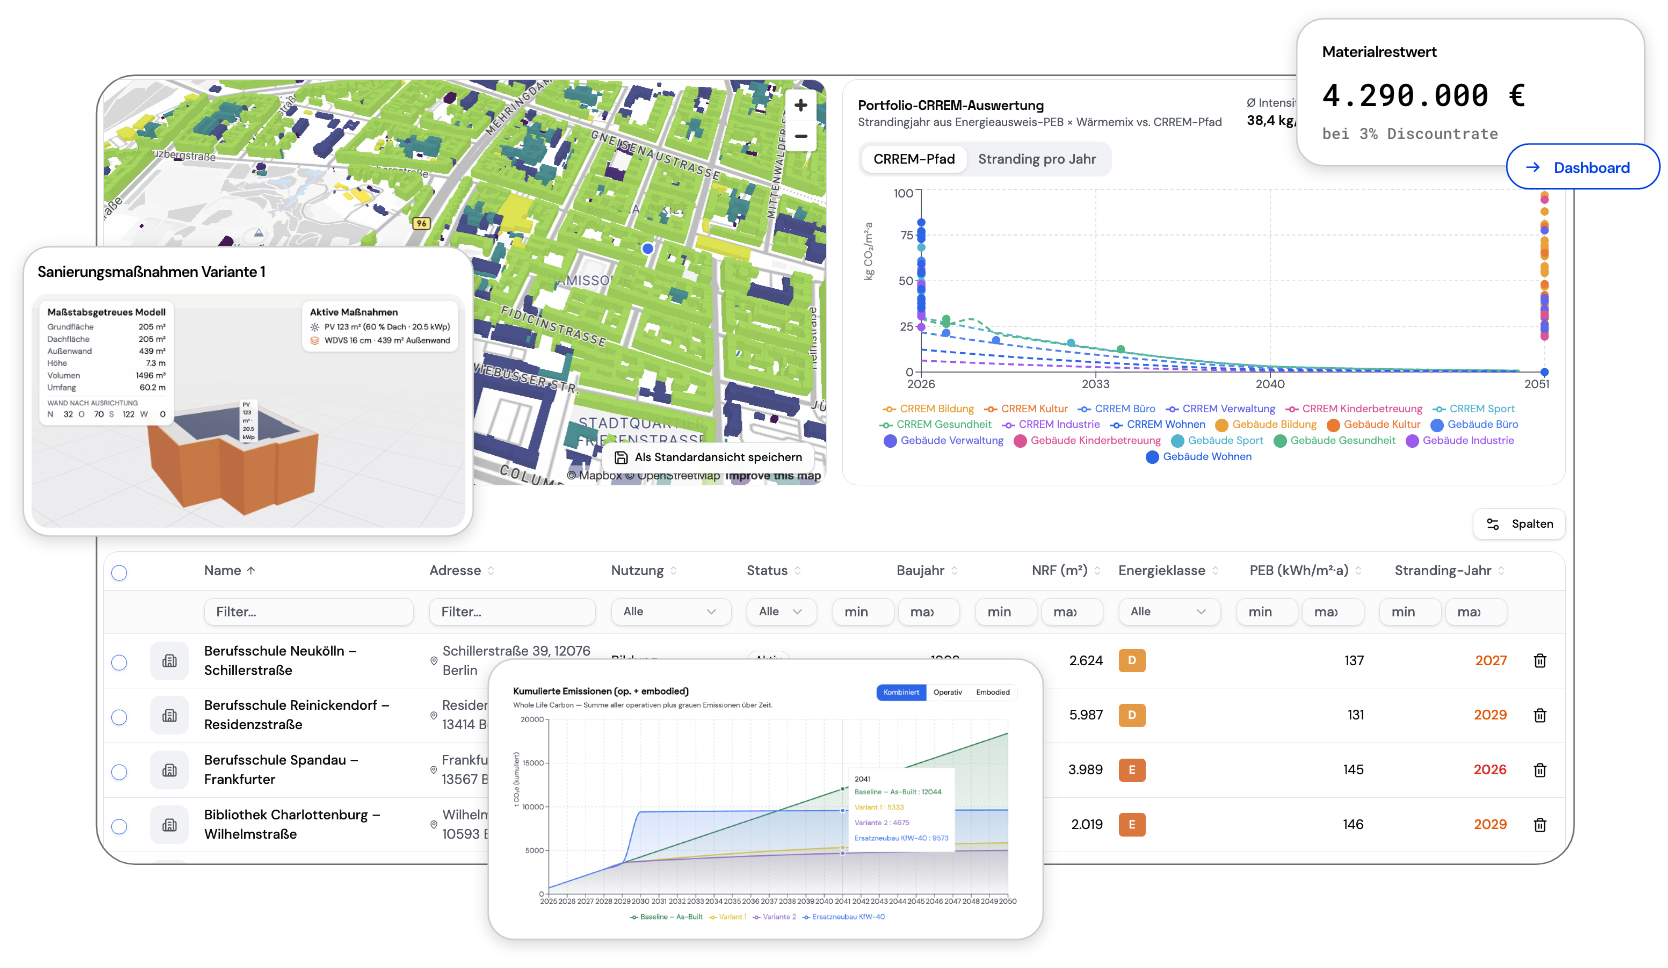Click the Spalten columns button
Viewport: 1668px width, 968px height.
(1519, 524)
